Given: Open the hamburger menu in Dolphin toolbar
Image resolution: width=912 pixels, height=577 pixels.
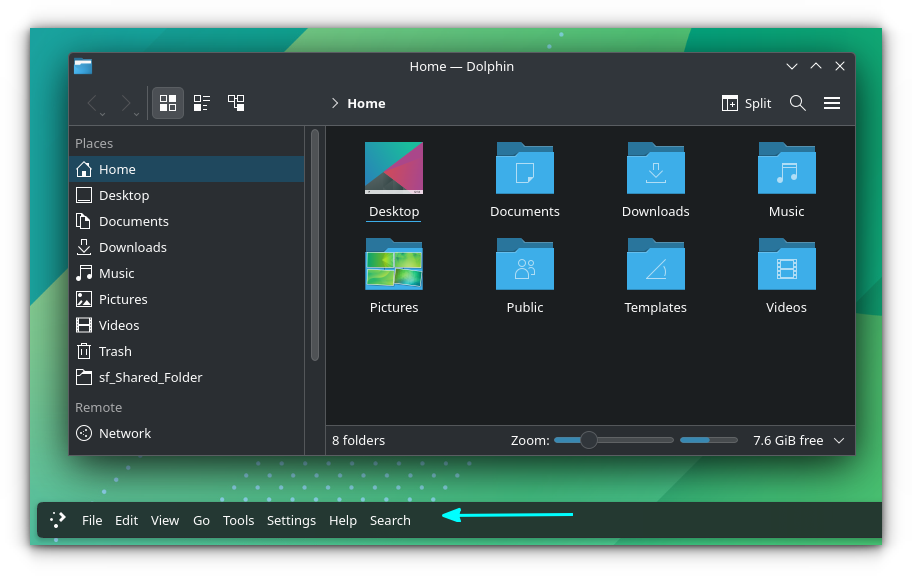Looking at the screenshot, I should click(831, 103).
